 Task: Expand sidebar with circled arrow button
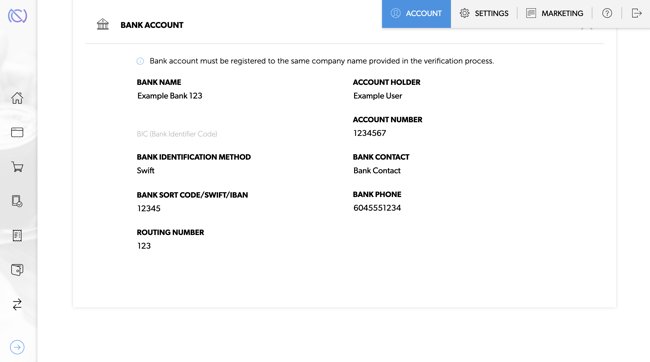17,347
